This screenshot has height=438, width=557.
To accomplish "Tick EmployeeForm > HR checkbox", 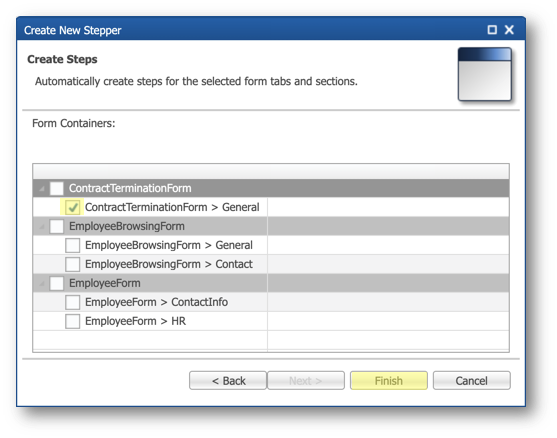I will click(x=72, y=321).
